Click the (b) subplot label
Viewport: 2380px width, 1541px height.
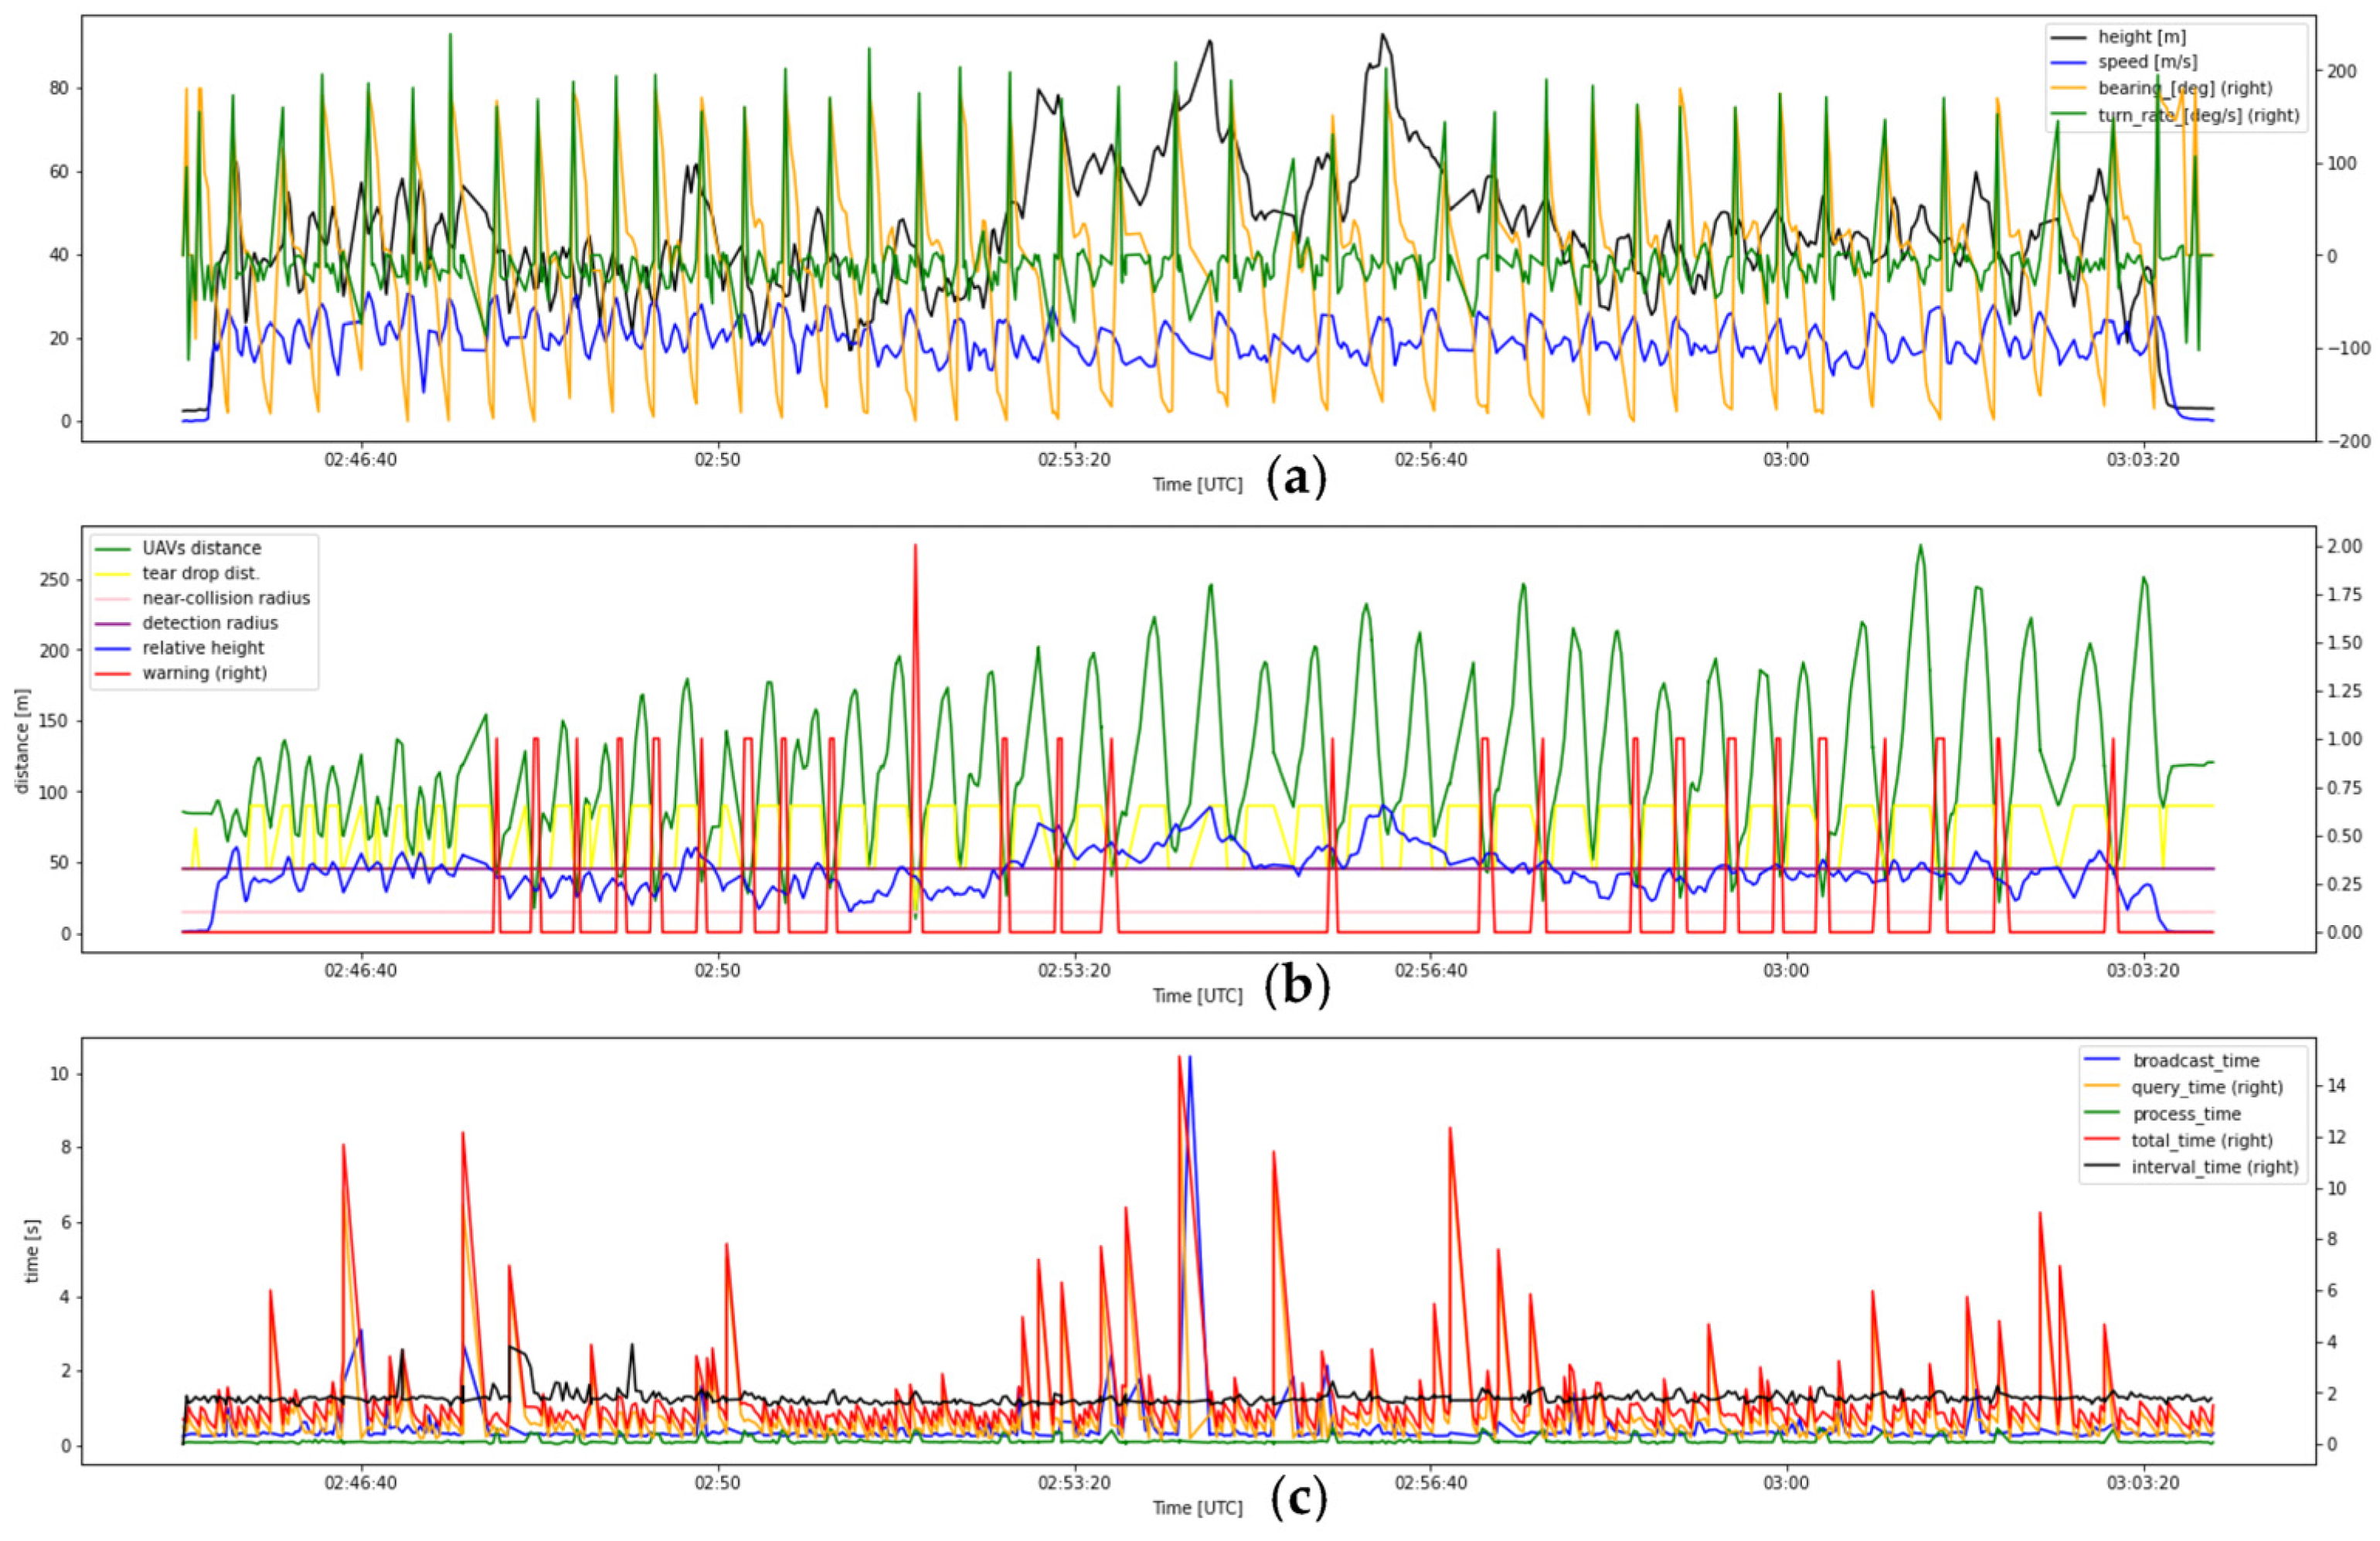click(1297, 988)
